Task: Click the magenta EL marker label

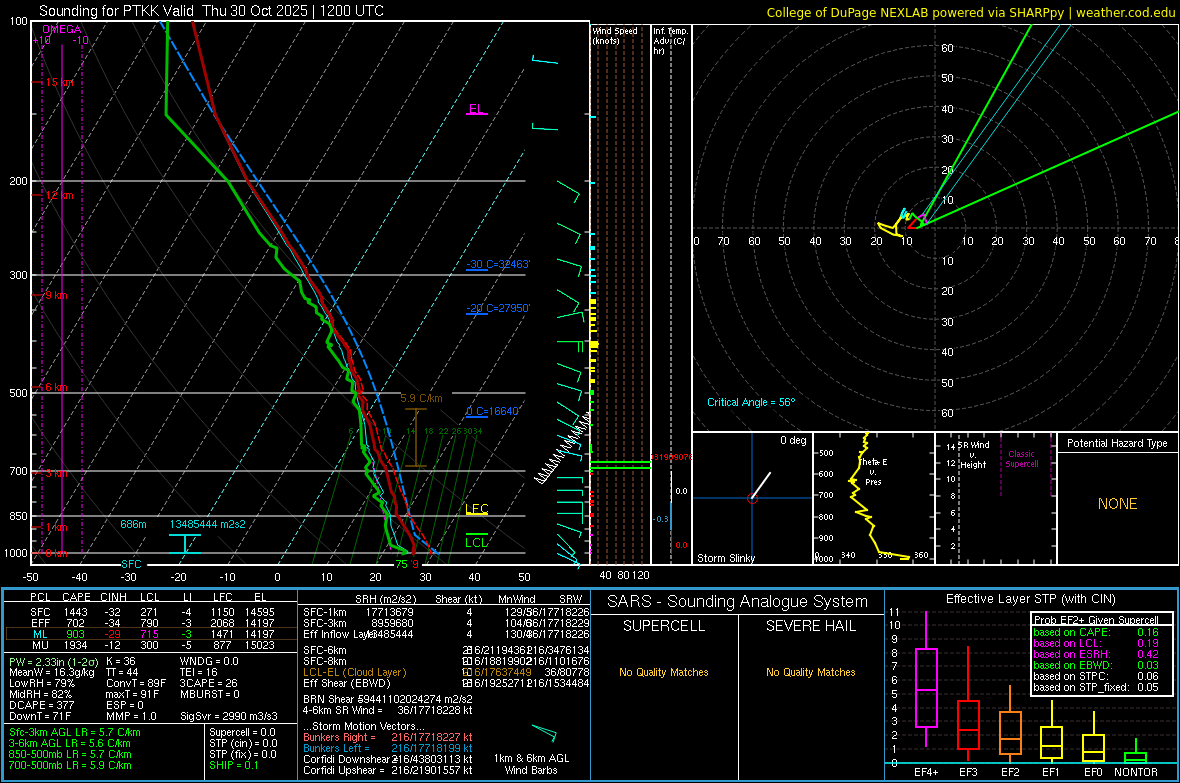Action: (476, 108)
